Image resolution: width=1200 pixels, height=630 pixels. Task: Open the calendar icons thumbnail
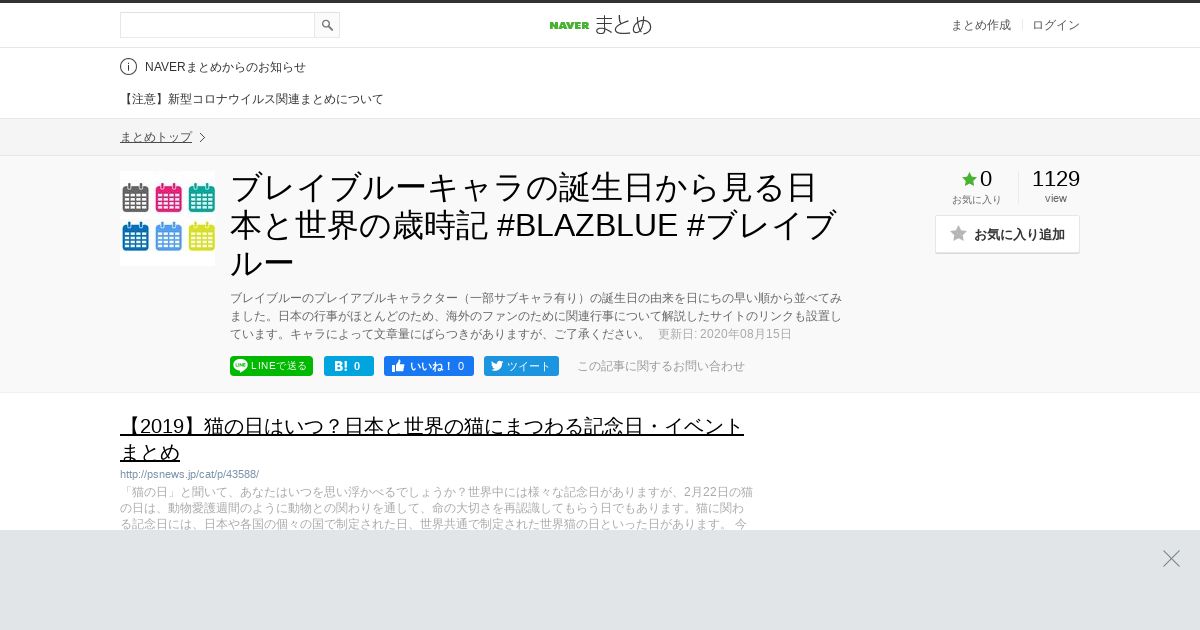pos(167,218)
